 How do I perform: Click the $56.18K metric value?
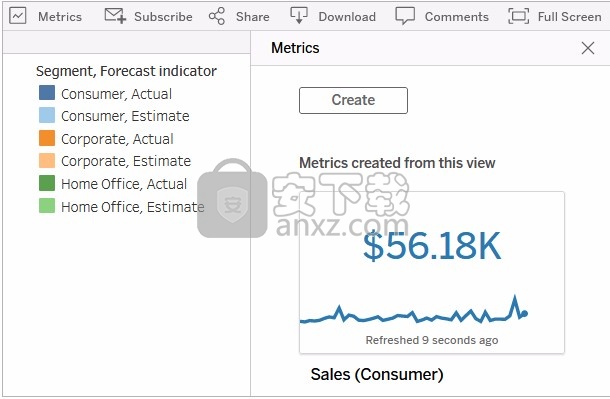432,246
